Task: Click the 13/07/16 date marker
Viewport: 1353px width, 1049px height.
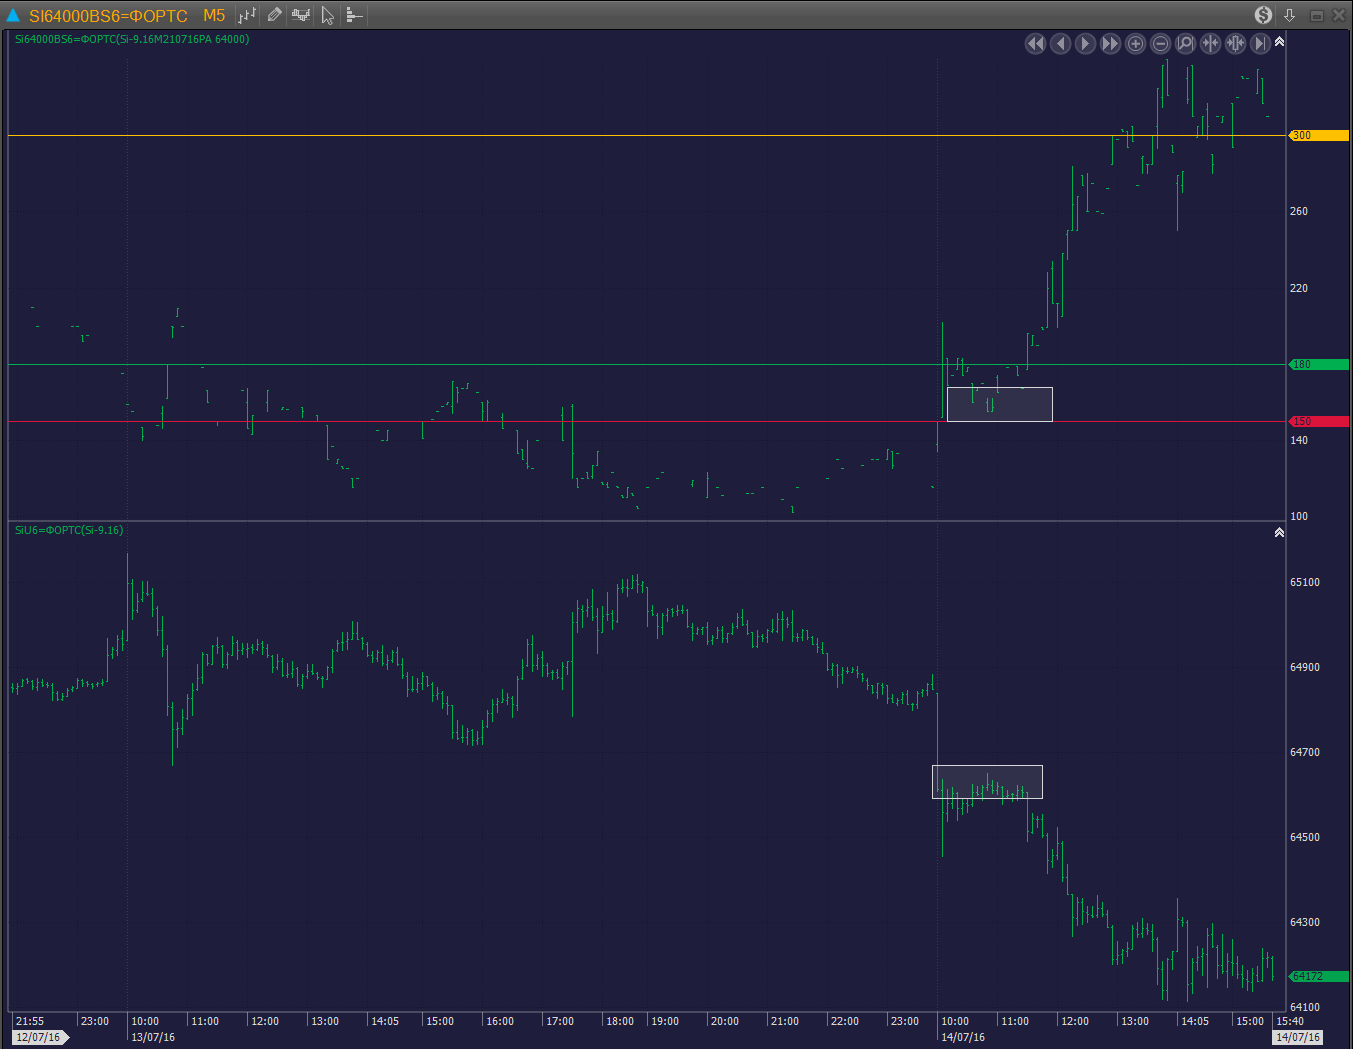Action: [x=154, y=1037]
